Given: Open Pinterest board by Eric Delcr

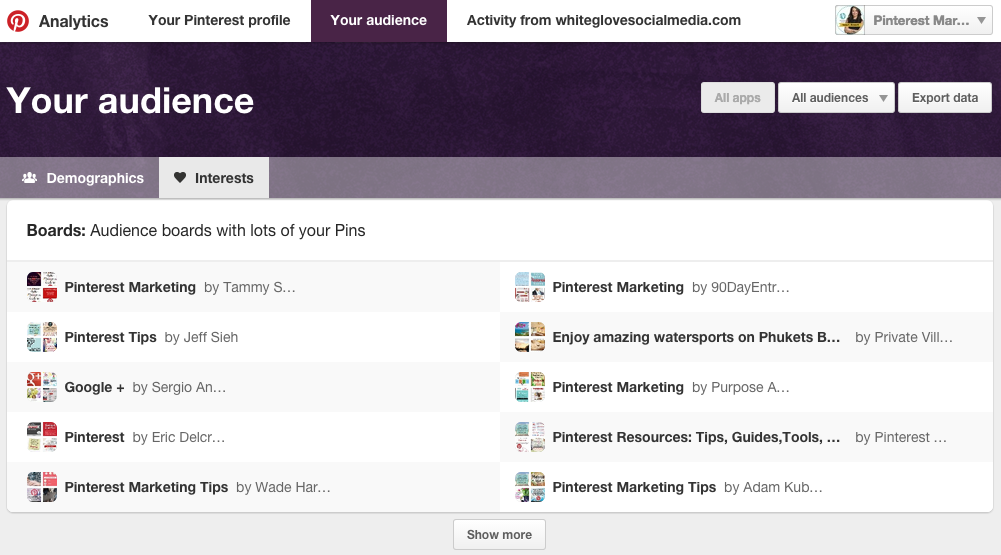Looking at the screenshot, I should pos(94,437).
